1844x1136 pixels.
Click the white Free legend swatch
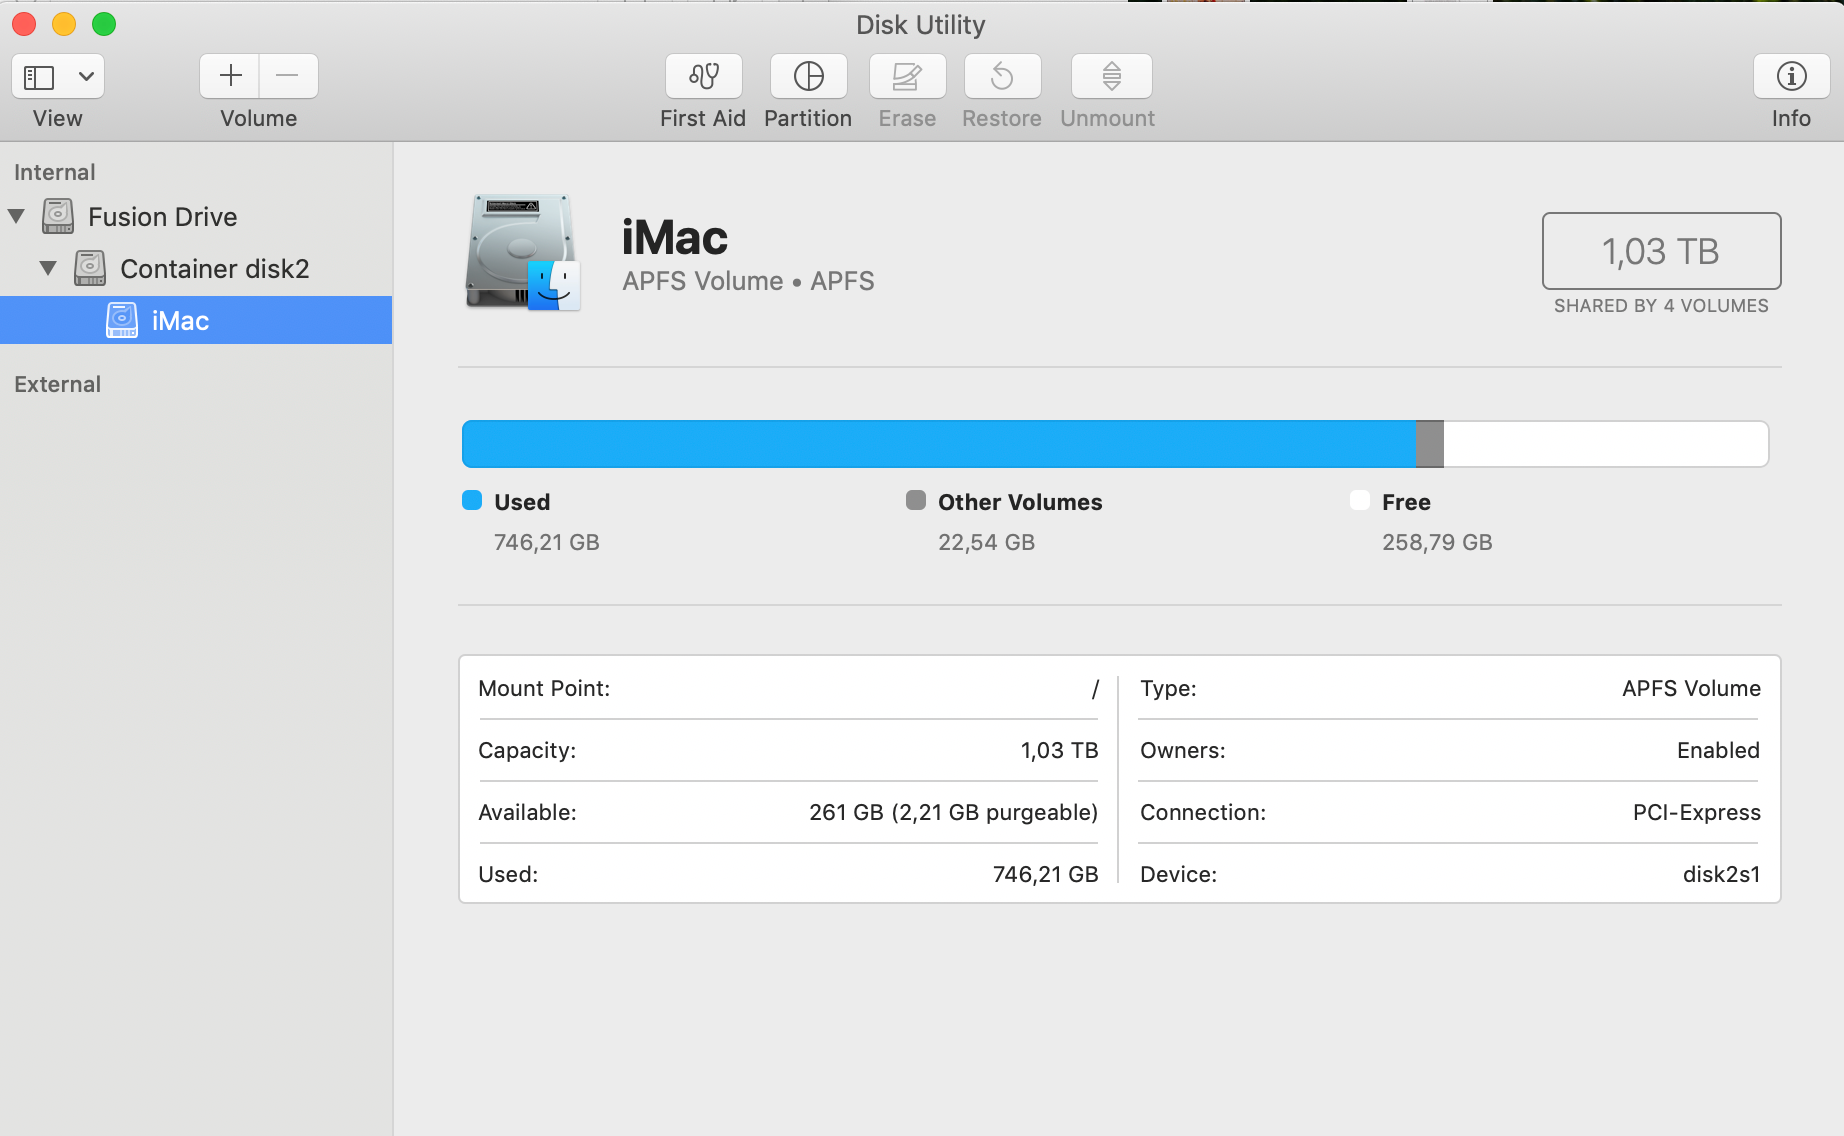click(1360, 500)
